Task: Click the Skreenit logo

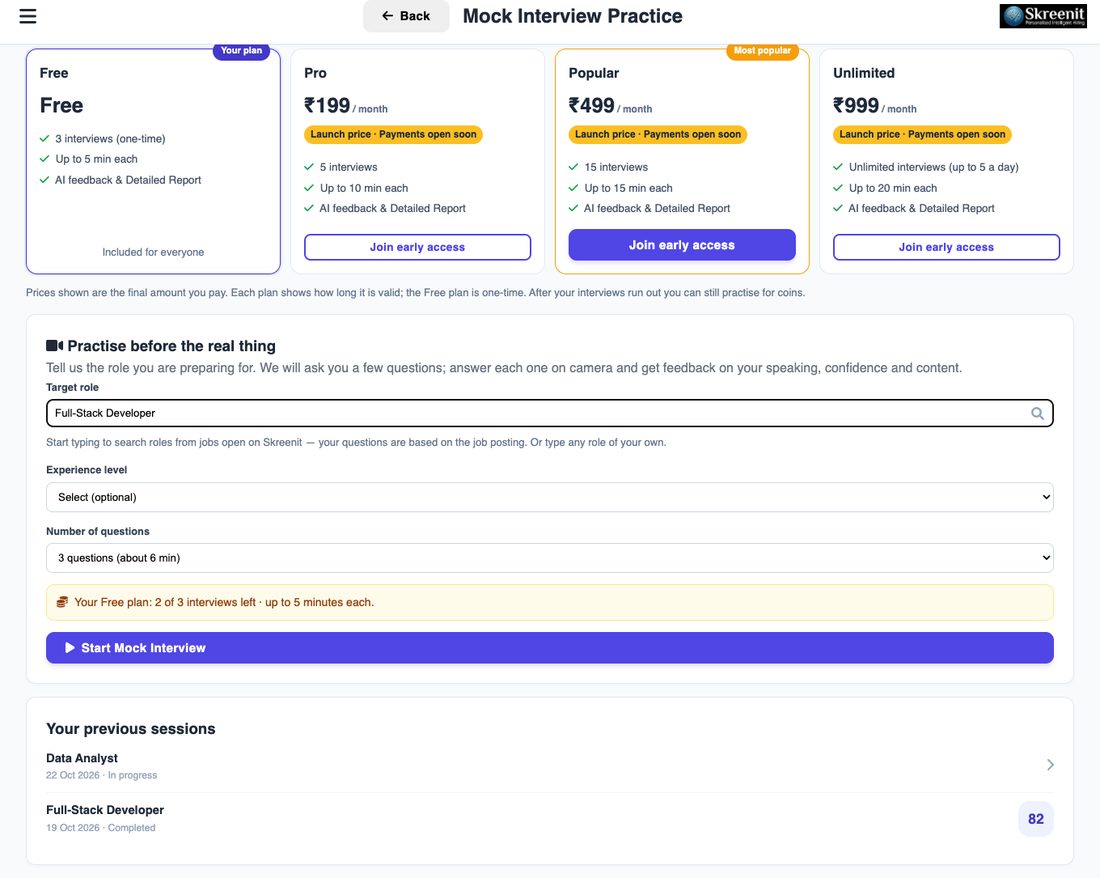Action: click(1042, 16)
